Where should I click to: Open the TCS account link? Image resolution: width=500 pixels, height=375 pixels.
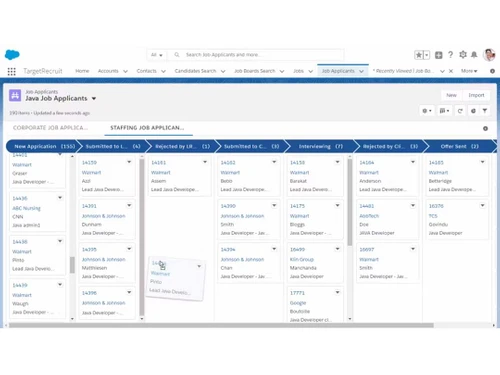click(x=433, y=216)
